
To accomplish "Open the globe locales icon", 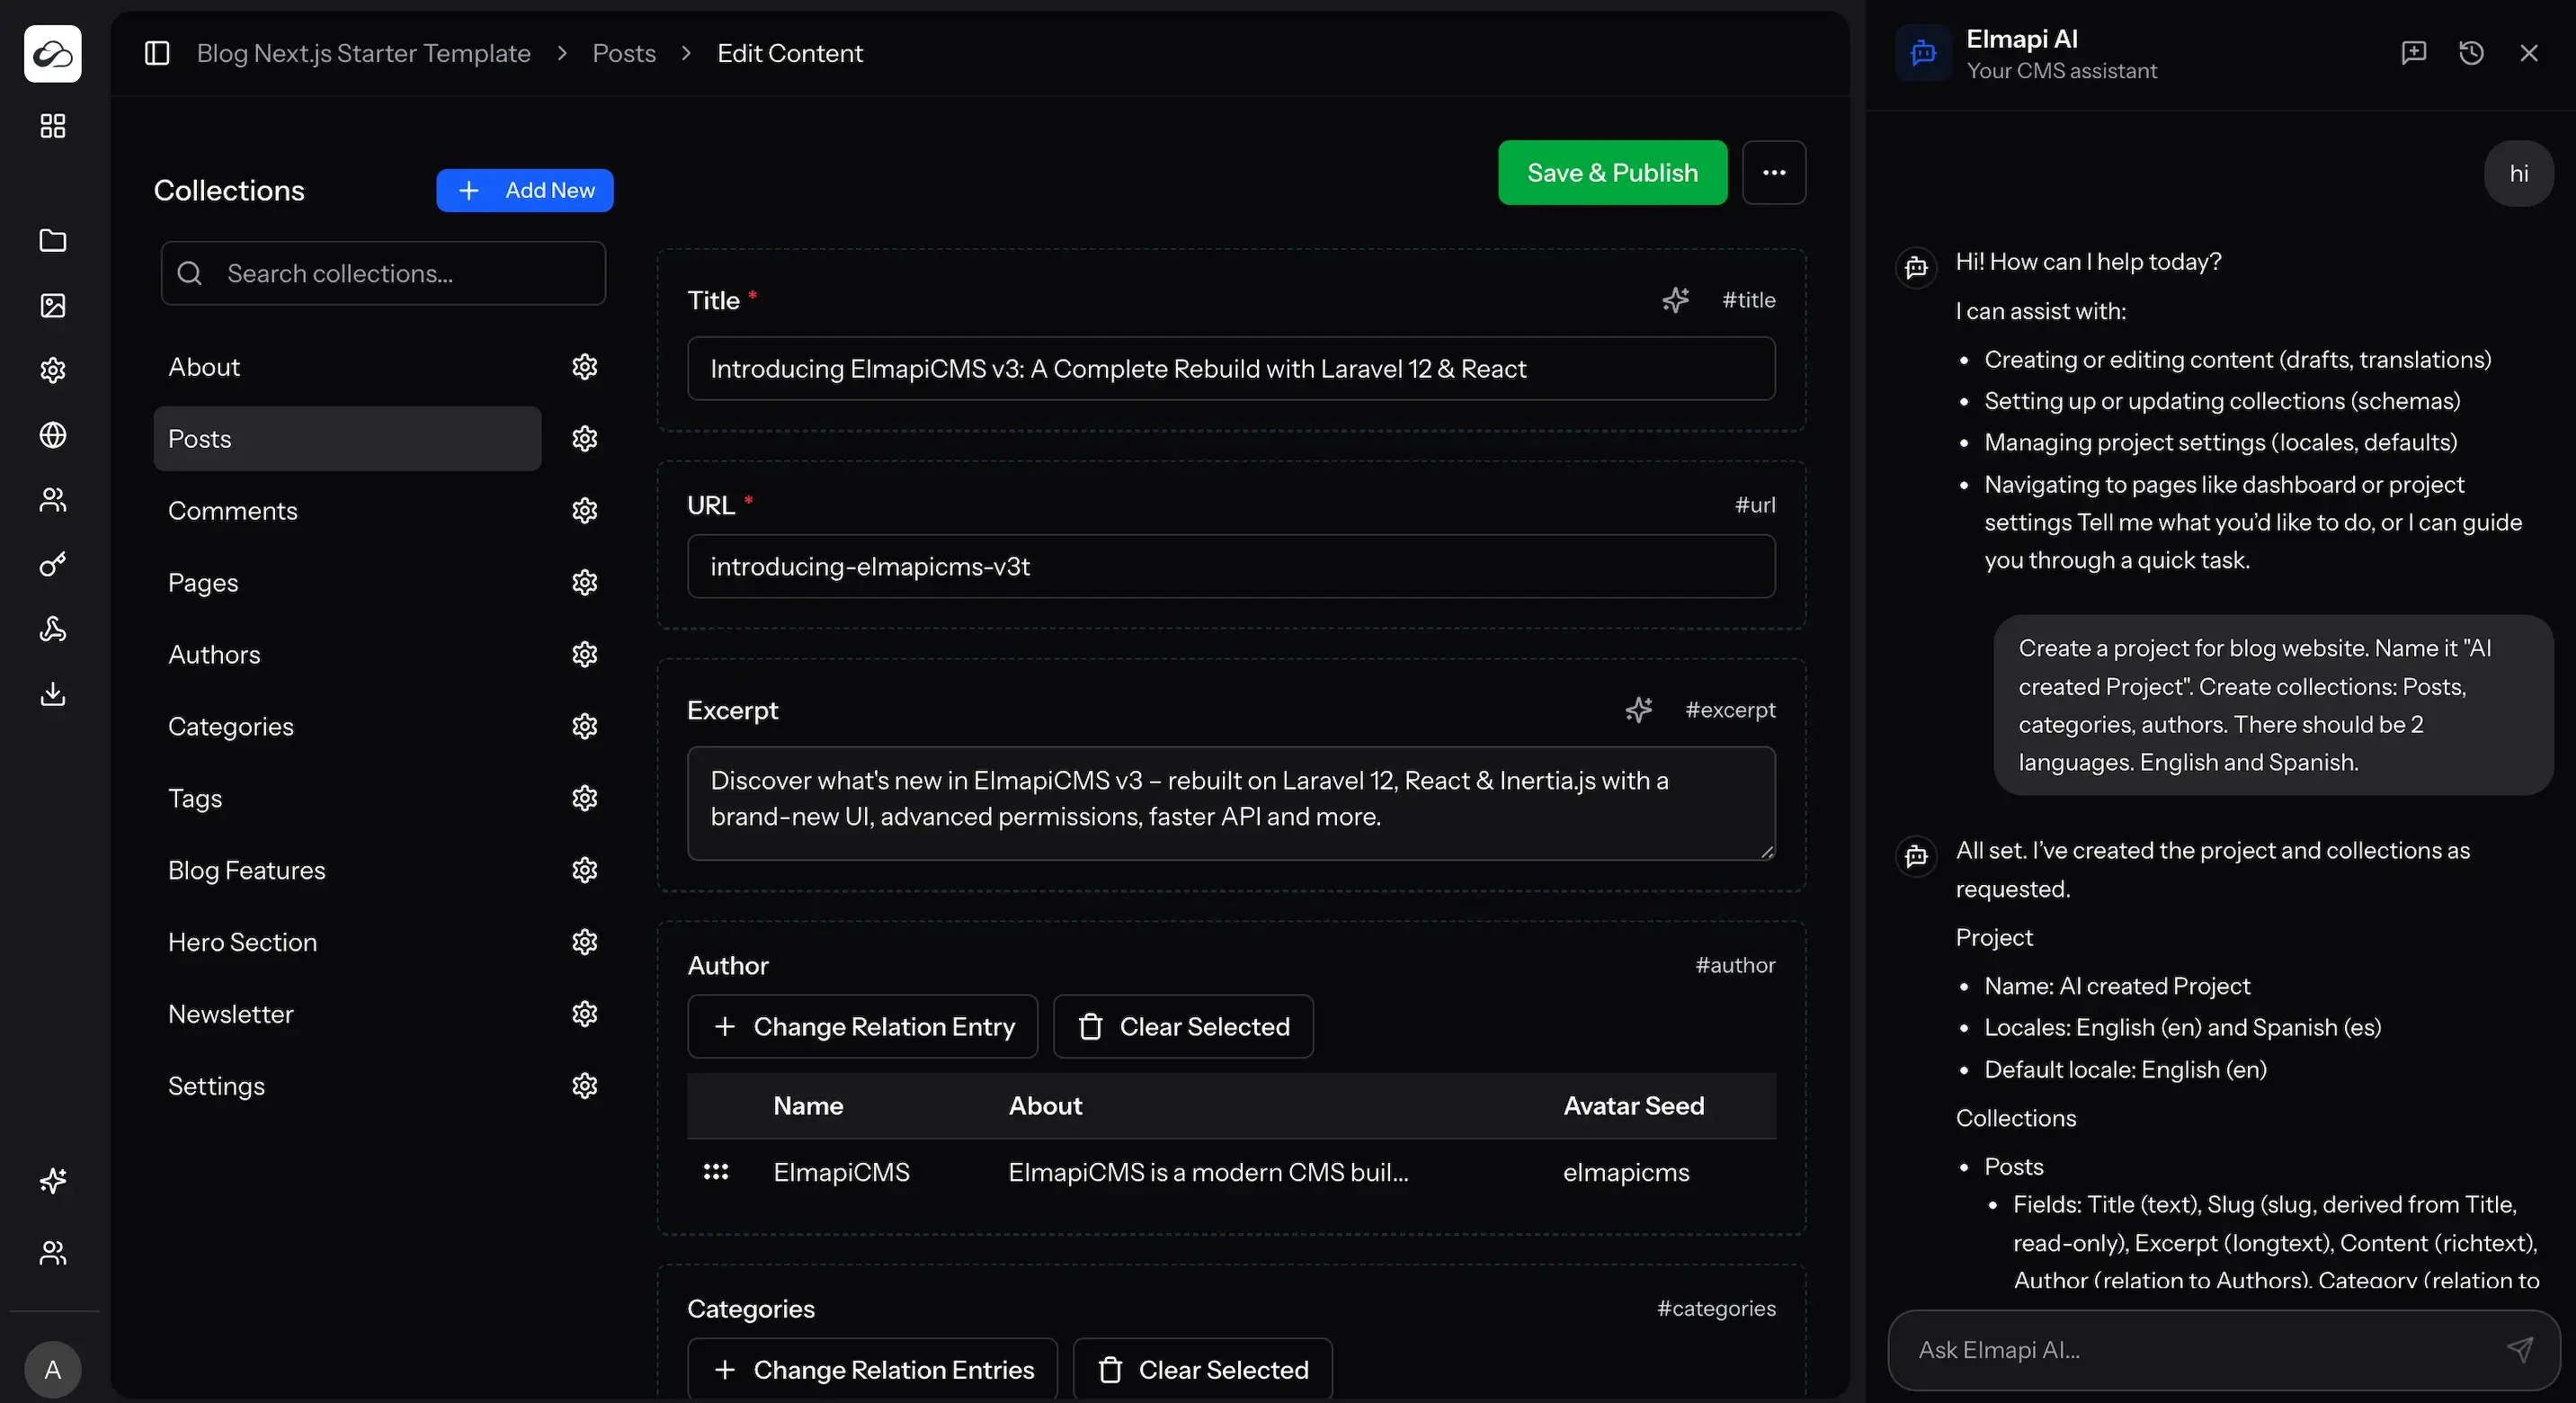I will coord(53,435).
